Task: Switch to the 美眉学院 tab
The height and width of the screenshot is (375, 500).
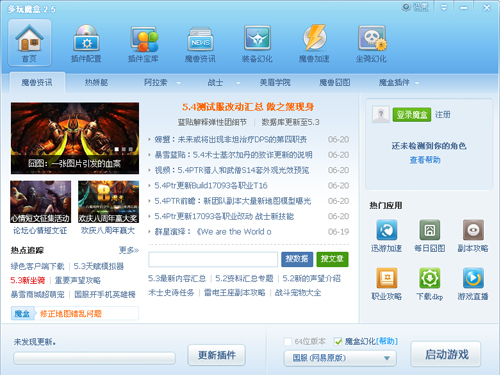Action: (x=275, y=82)
